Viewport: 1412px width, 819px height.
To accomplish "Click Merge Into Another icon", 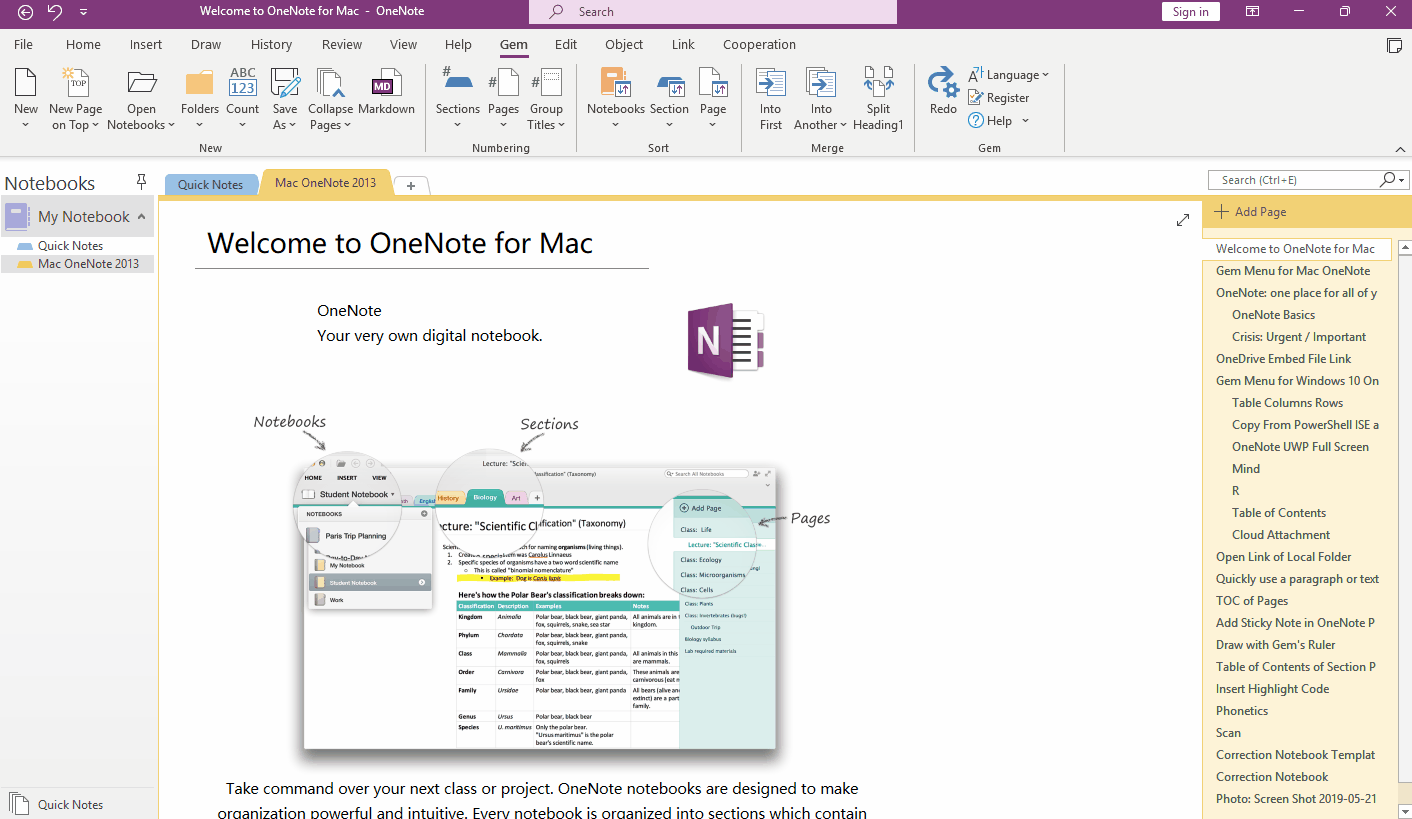I will [821, 83].
